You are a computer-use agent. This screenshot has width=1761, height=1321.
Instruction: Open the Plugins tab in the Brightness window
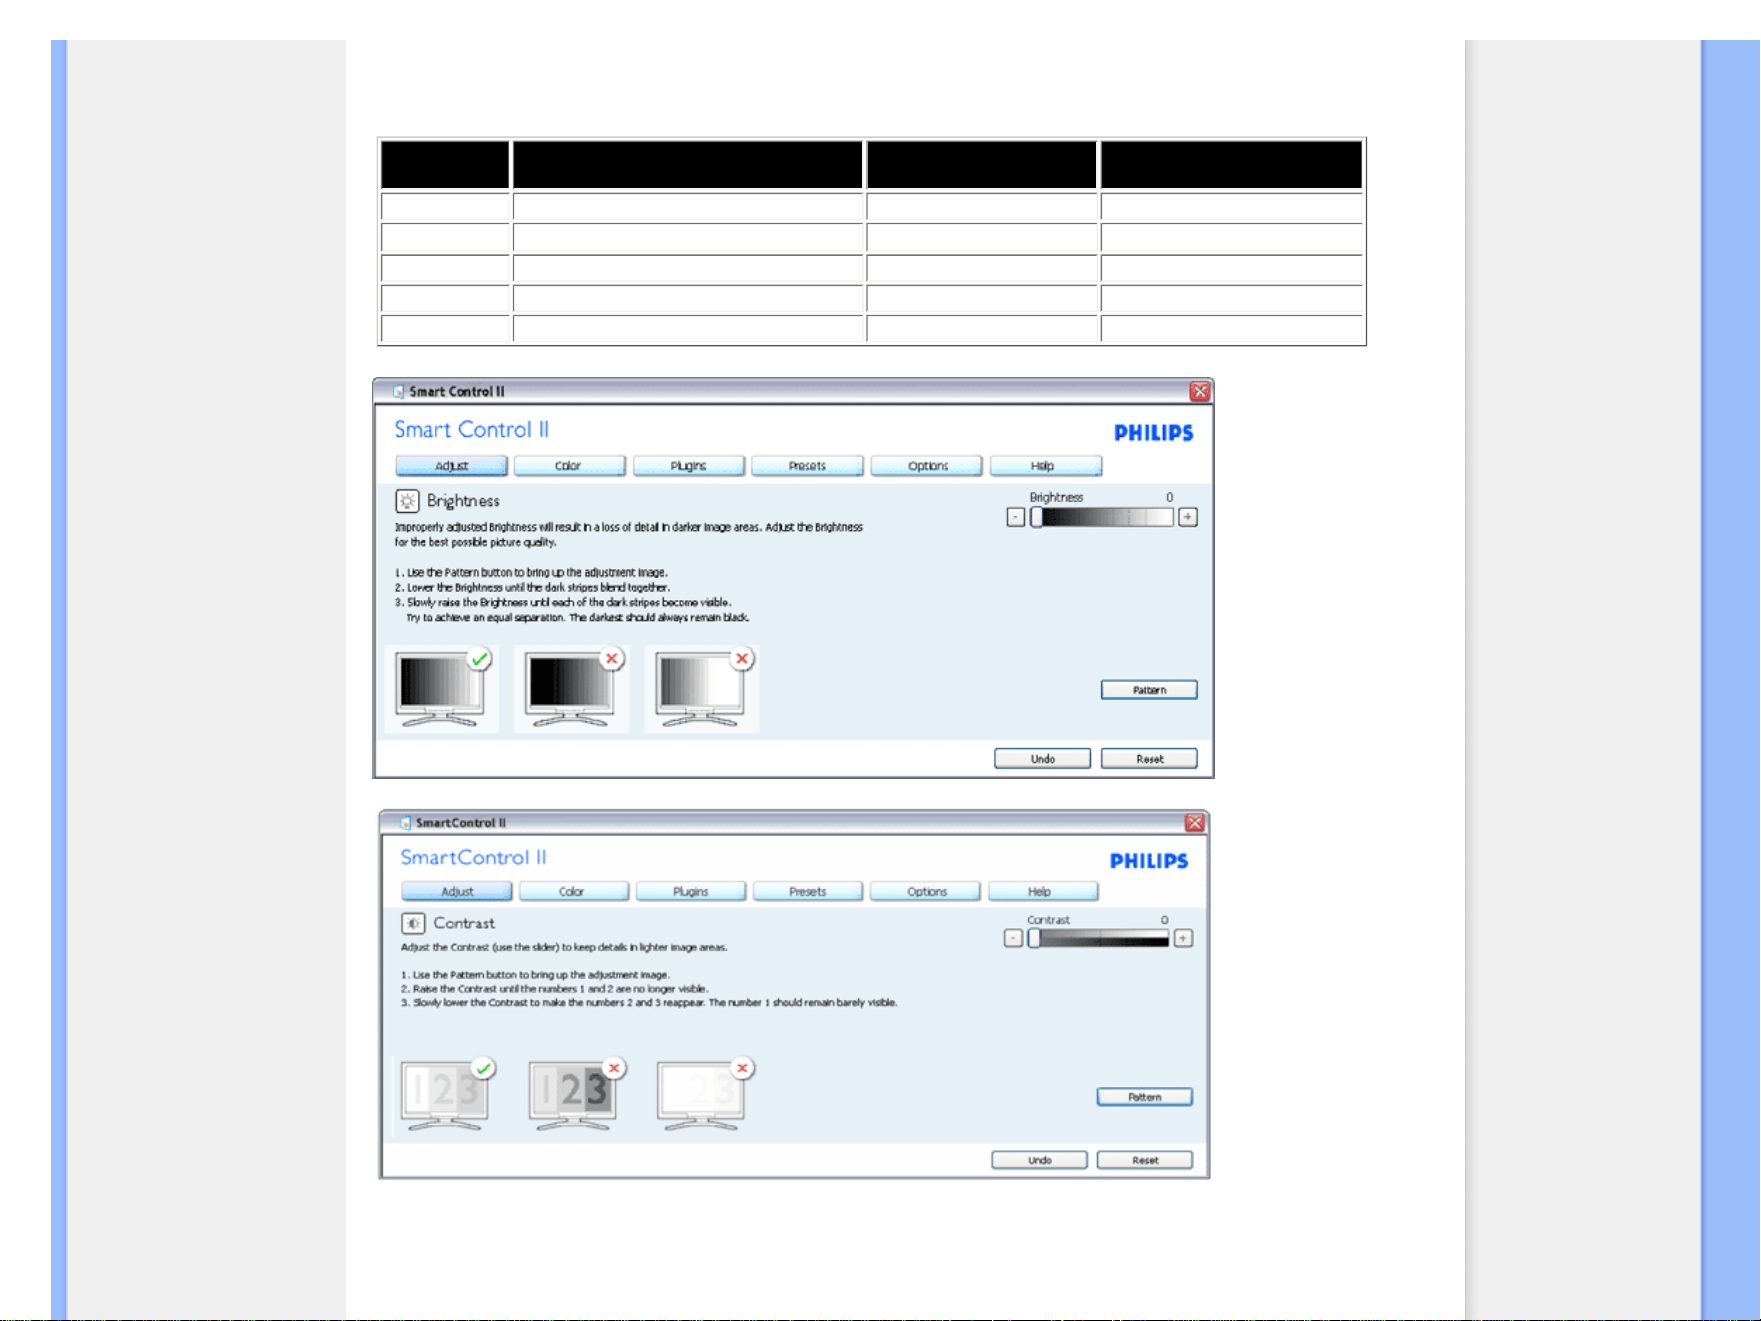pyautogui.click(x=689, y=466)
